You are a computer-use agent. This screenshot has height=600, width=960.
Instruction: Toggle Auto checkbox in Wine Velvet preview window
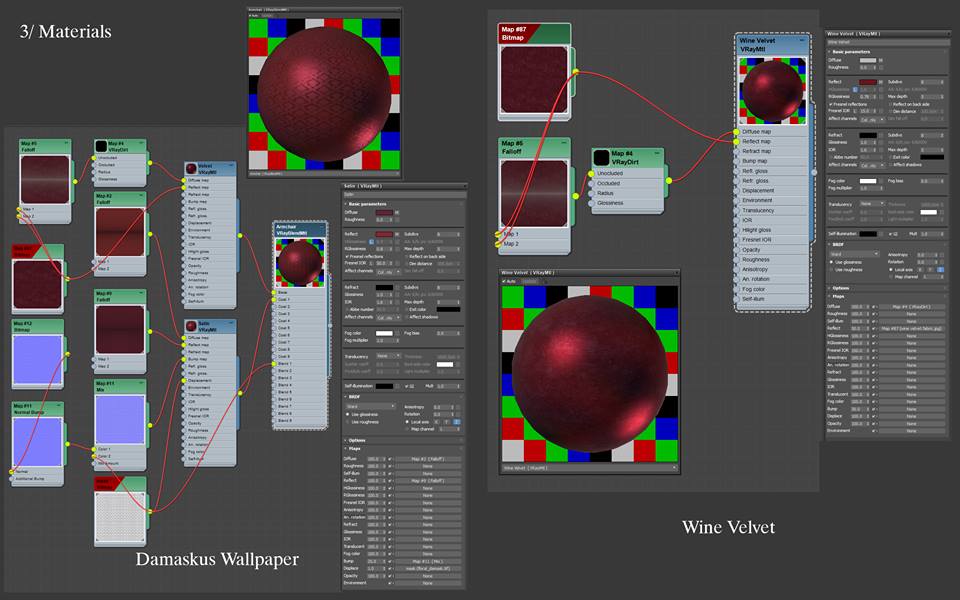505,281
